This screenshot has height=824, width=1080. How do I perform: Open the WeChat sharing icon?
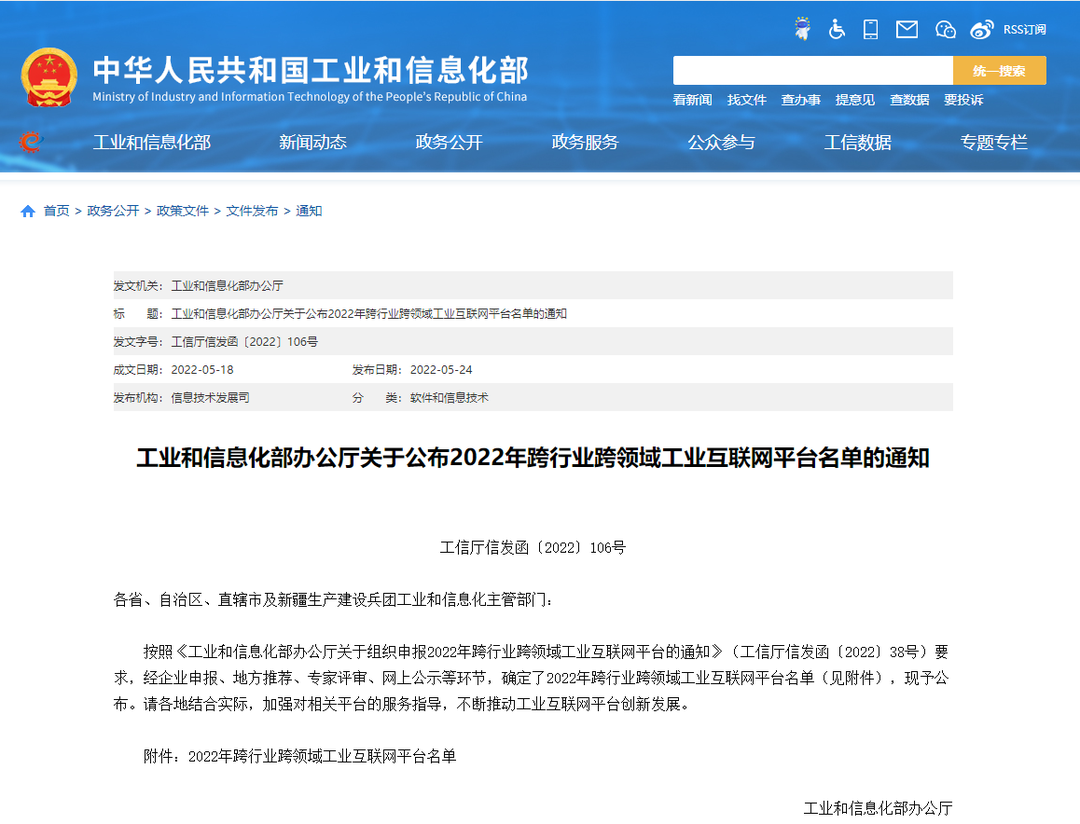click(x=944, y=29)
